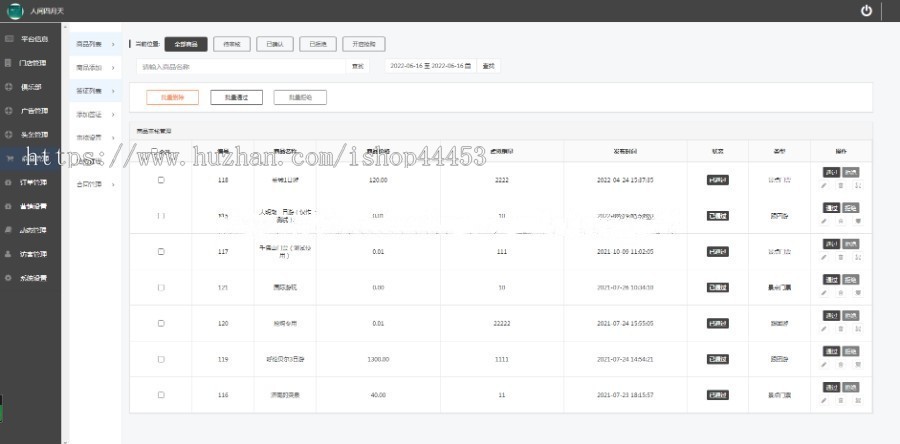Click the trash icon for ID 121
Screen dimensions: 900x444
point(841,293)
